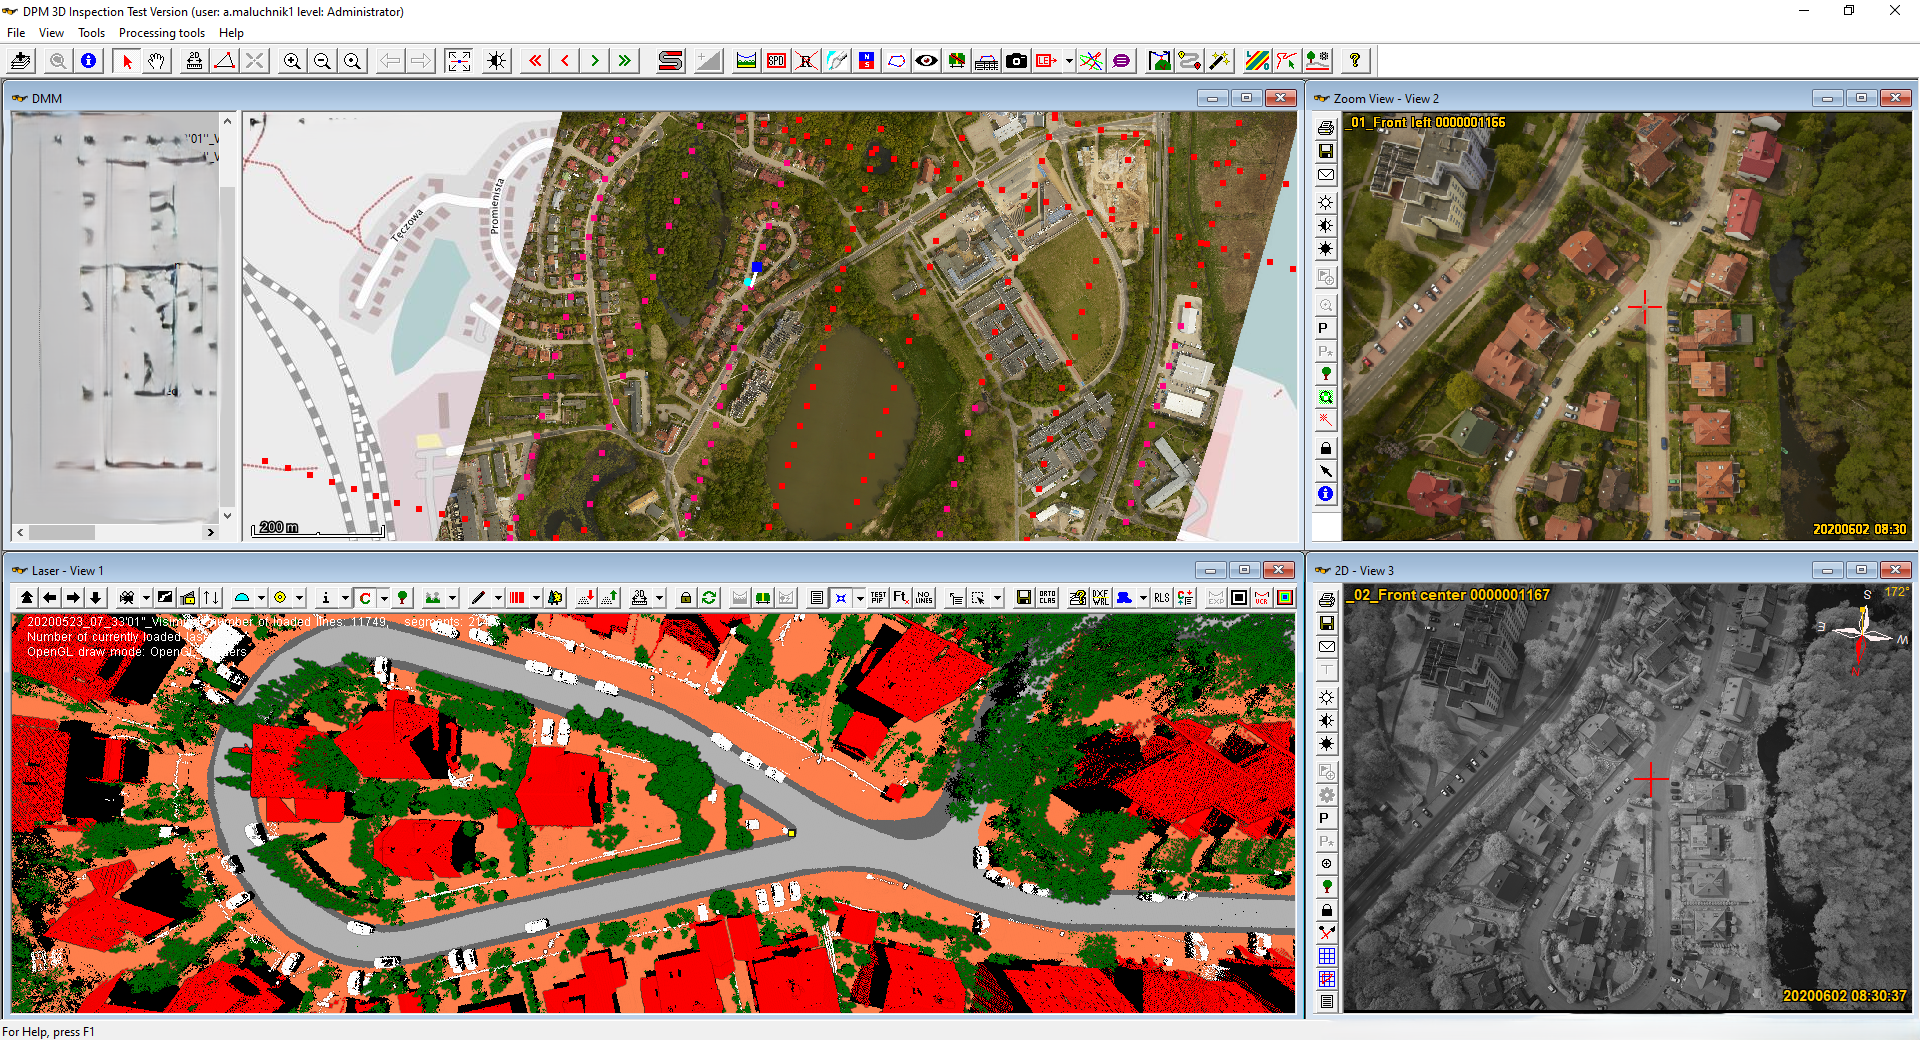The image size is (1920, 1040).
Task: Toggle the eye visibility icon in main toolbar
Action: pos(926,61)
